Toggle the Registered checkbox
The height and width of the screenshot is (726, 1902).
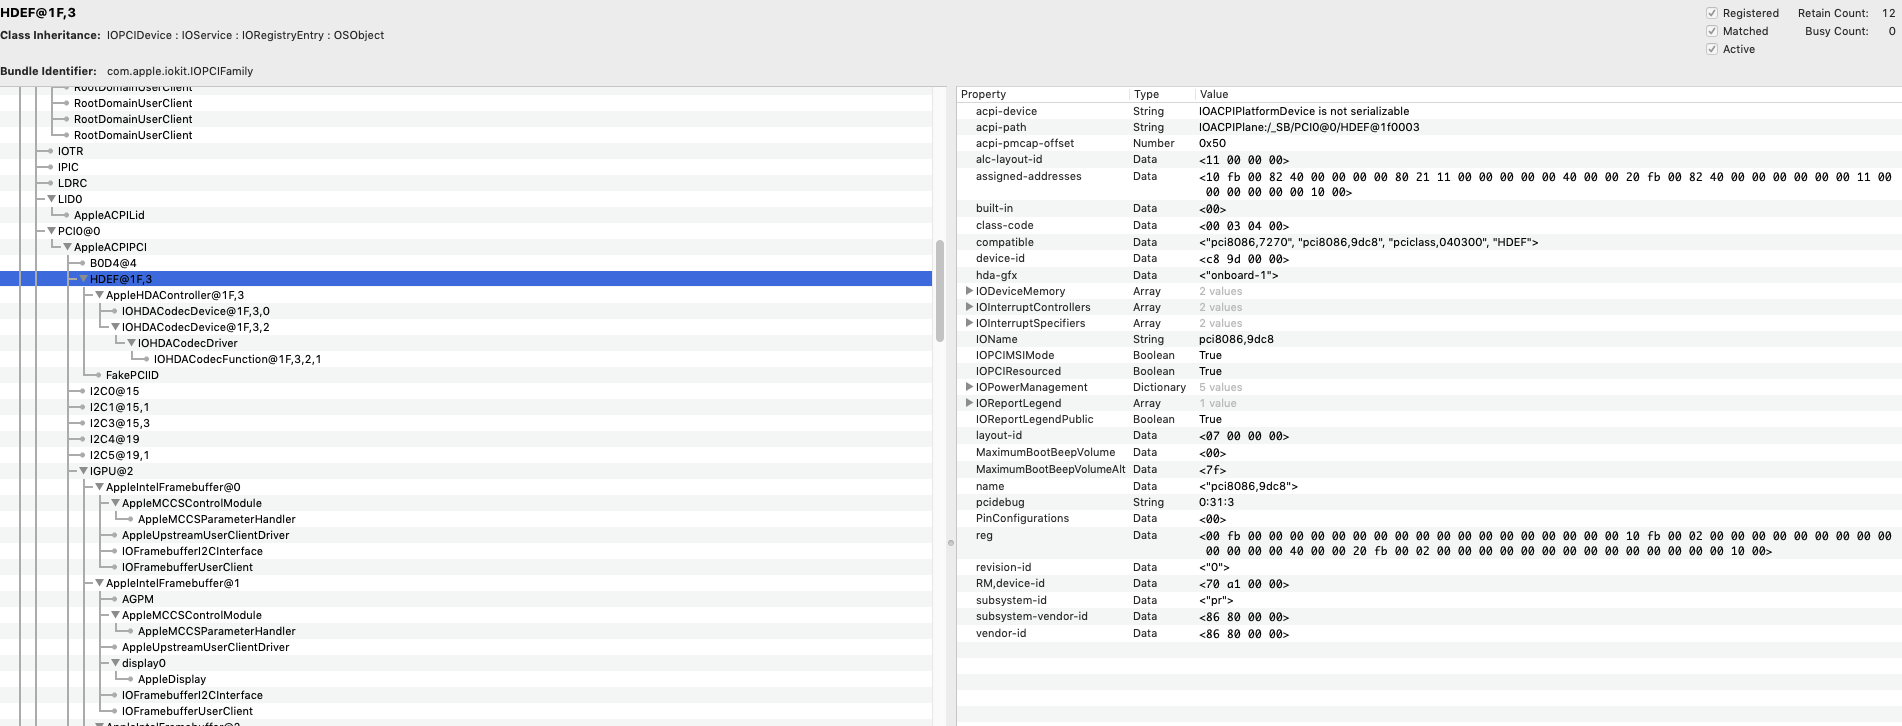(x=1711, y=13)
